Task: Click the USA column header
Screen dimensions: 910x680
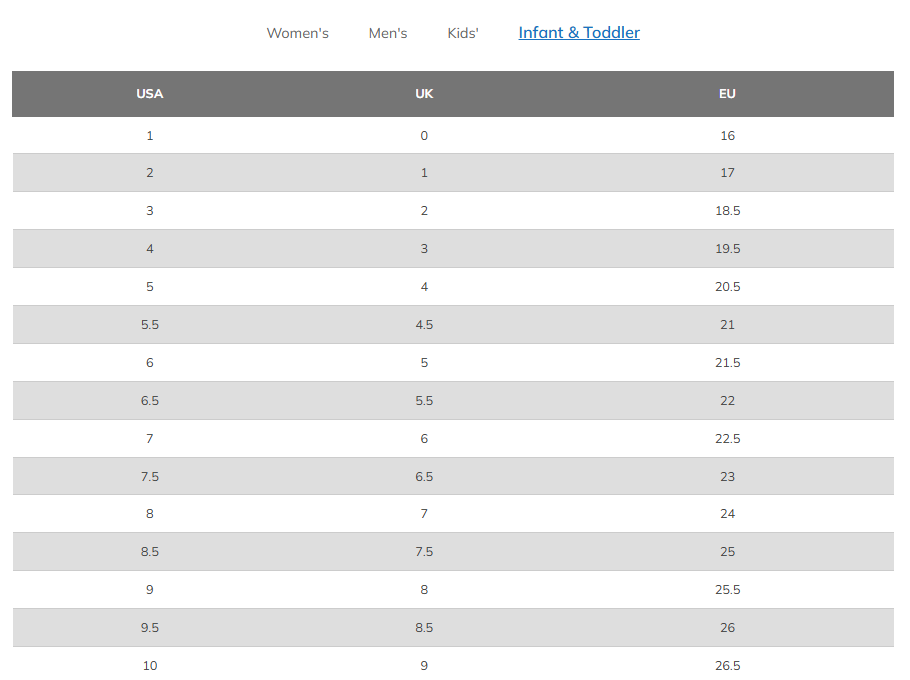Action: 150,94
